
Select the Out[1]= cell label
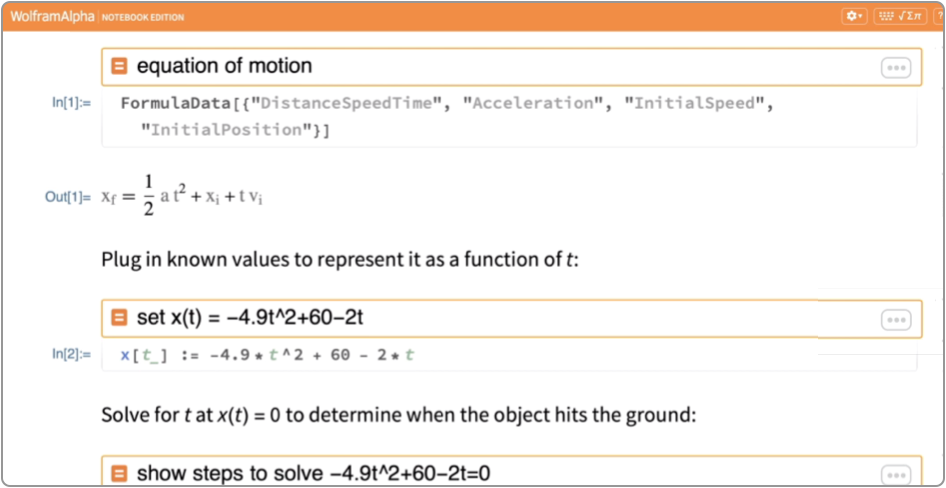click(x=68, y=197)
